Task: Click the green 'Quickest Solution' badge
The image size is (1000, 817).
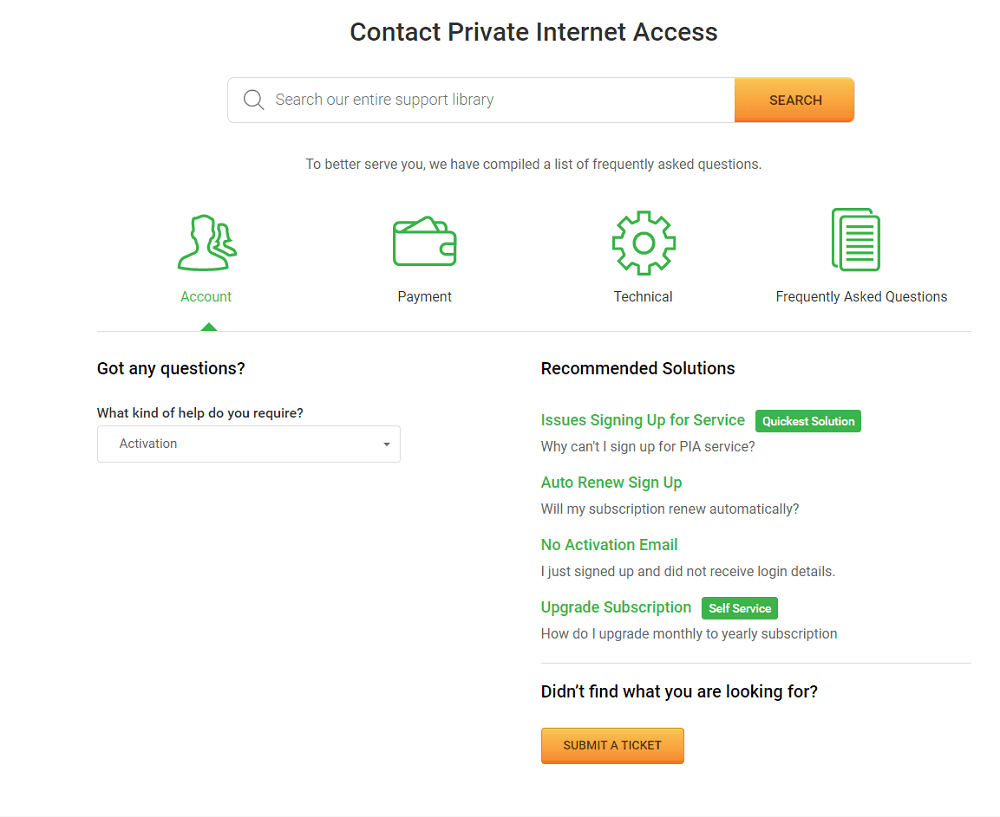Action: pyautogui.click(x=808, y=421)
